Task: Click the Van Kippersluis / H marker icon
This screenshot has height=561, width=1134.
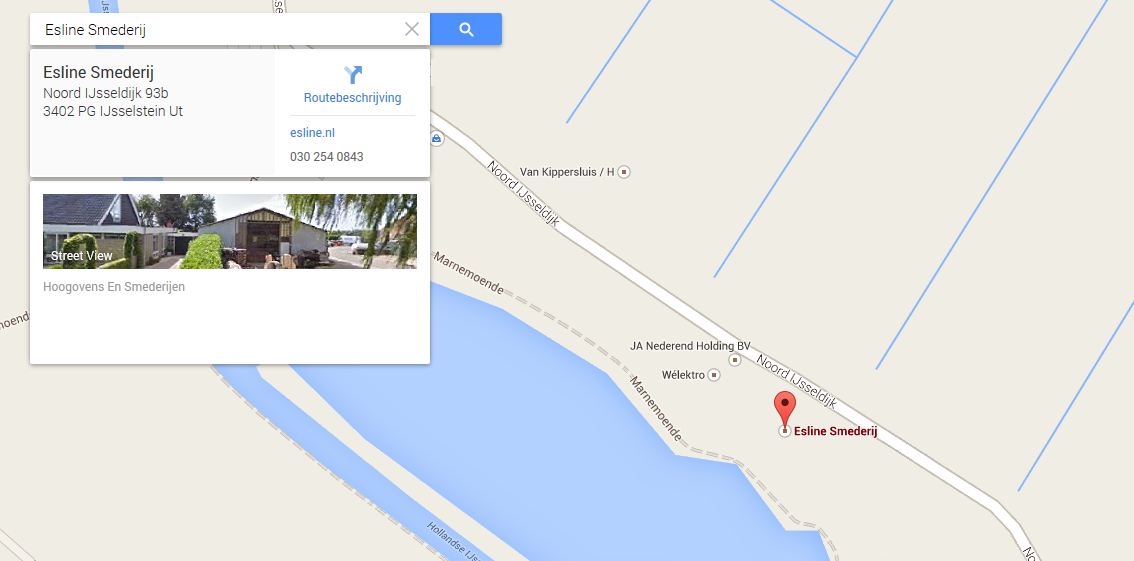Action: pyautogui.click(x=624, y=172)
